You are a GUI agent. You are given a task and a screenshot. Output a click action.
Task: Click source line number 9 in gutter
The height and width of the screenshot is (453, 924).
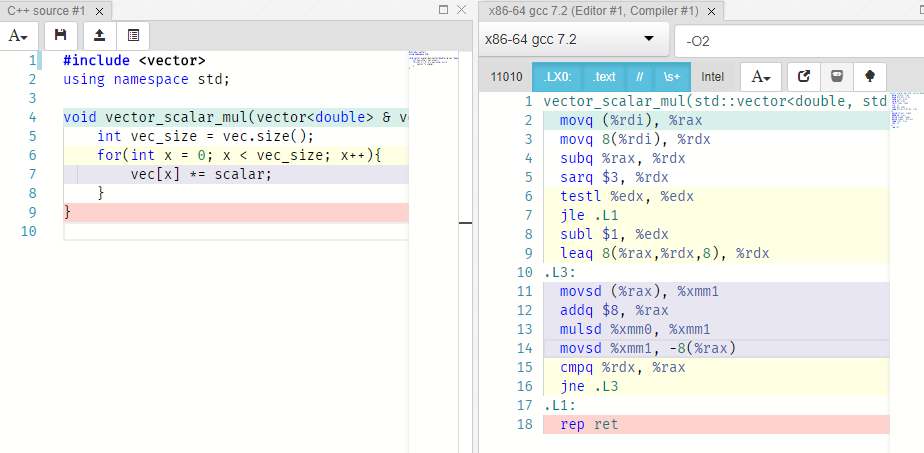coord(32,212)
